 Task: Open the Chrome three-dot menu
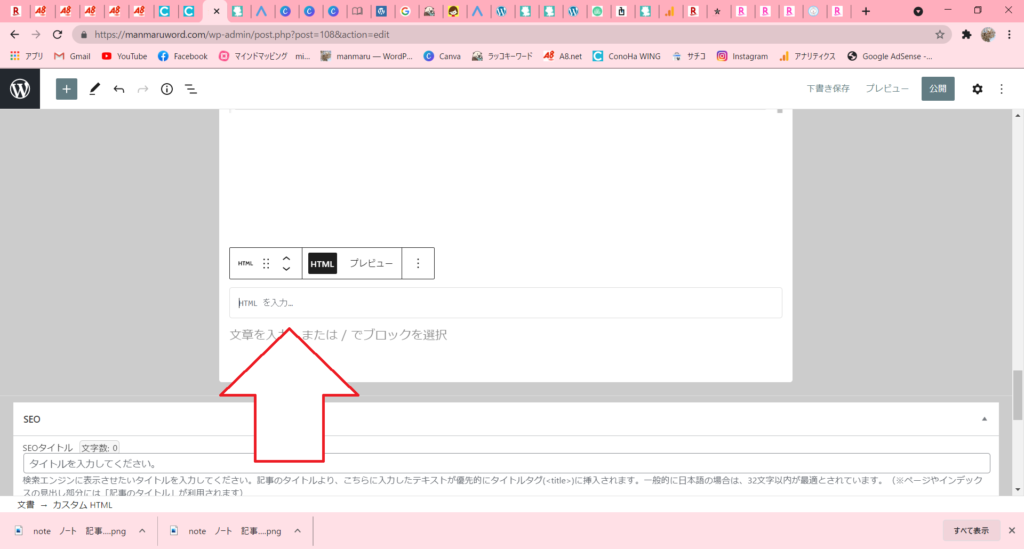pos(1010,35)
